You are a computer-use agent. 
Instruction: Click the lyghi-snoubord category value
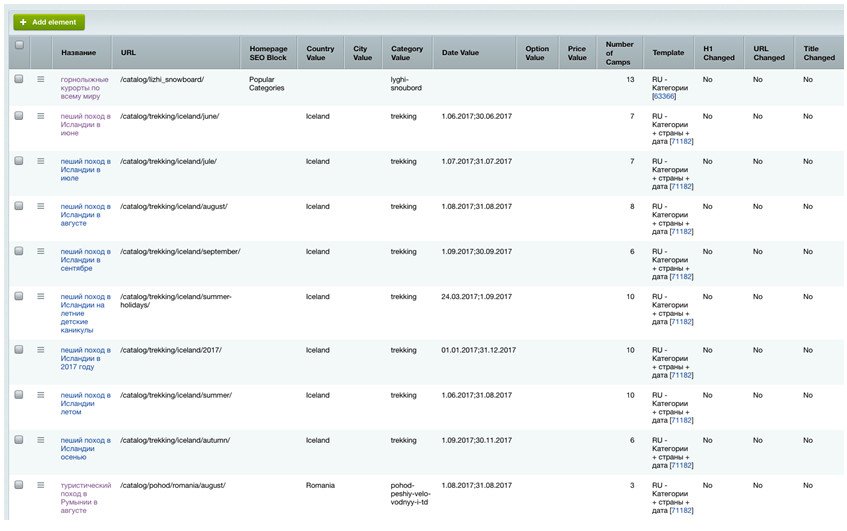(406, 83)
